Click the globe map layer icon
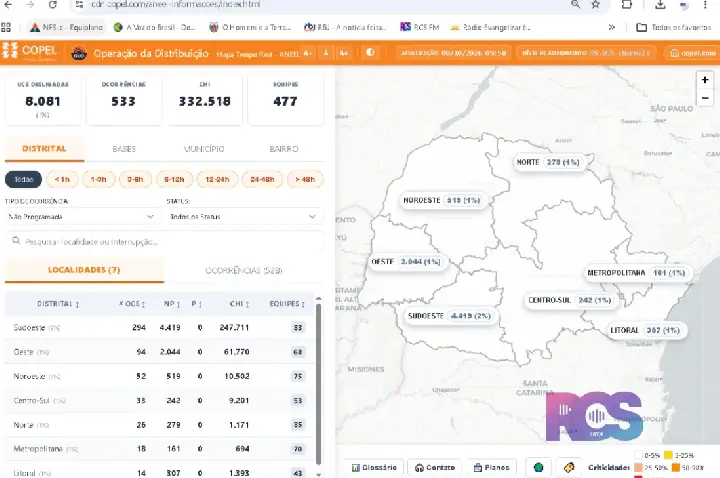Screen dimensions: 720x478 coord(538,467)
